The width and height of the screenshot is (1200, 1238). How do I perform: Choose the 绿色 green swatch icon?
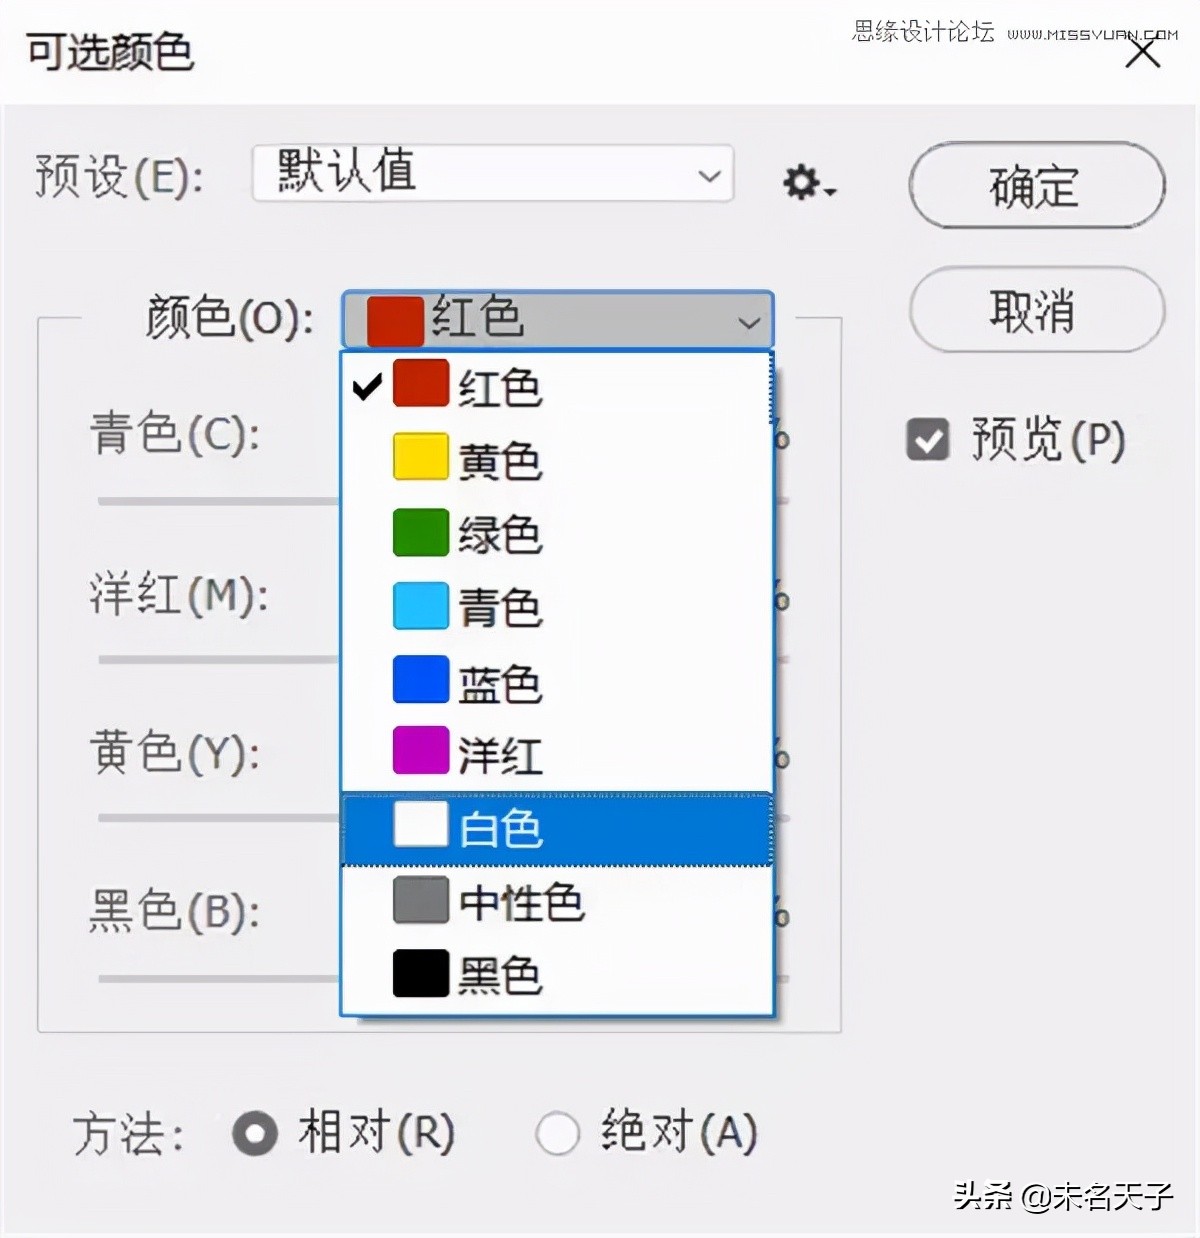[x=421, y=533]
